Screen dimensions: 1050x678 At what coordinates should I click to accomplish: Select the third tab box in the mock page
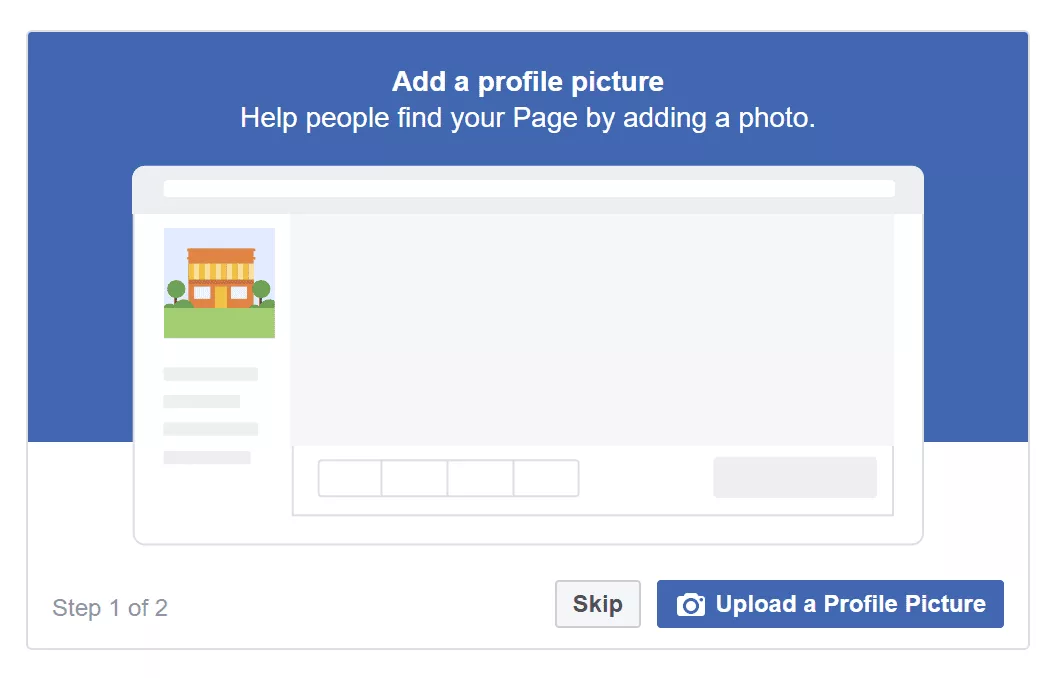[481, 478]
